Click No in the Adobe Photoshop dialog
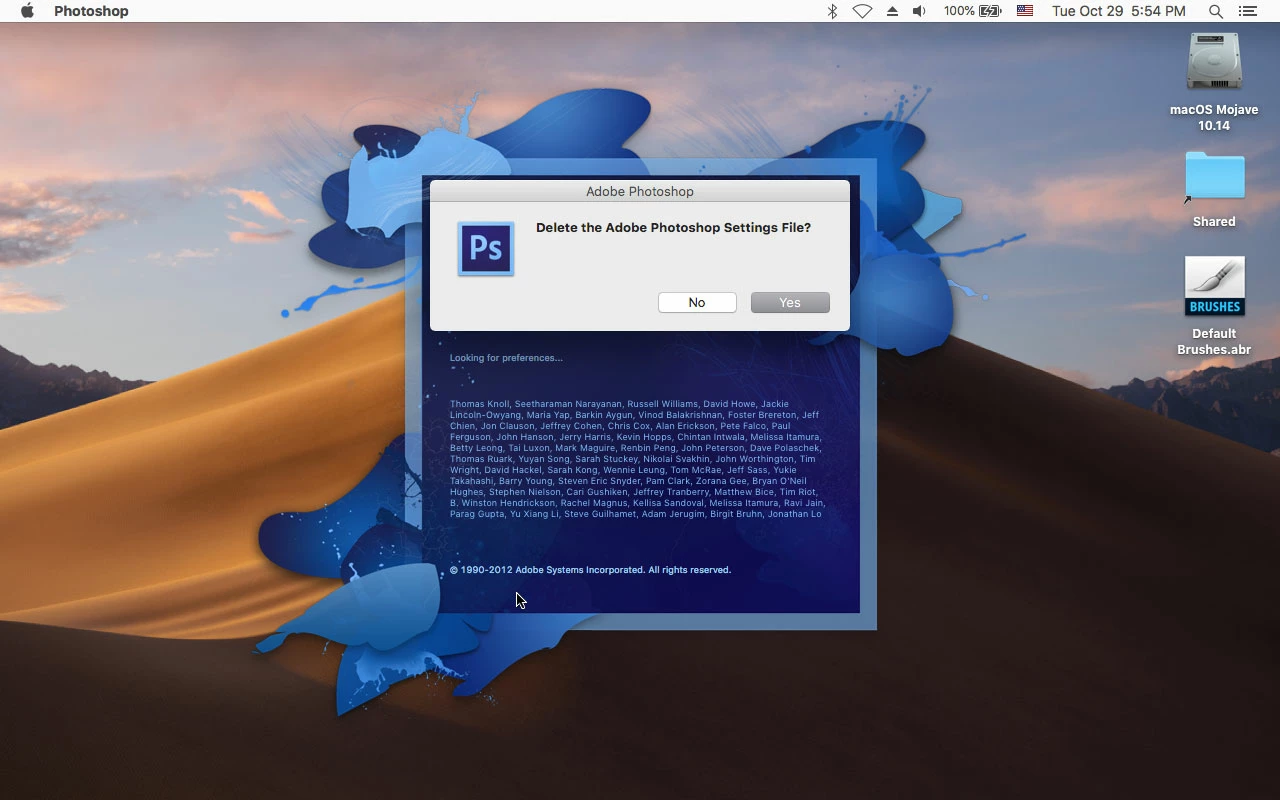 click(x=697, y=302)
